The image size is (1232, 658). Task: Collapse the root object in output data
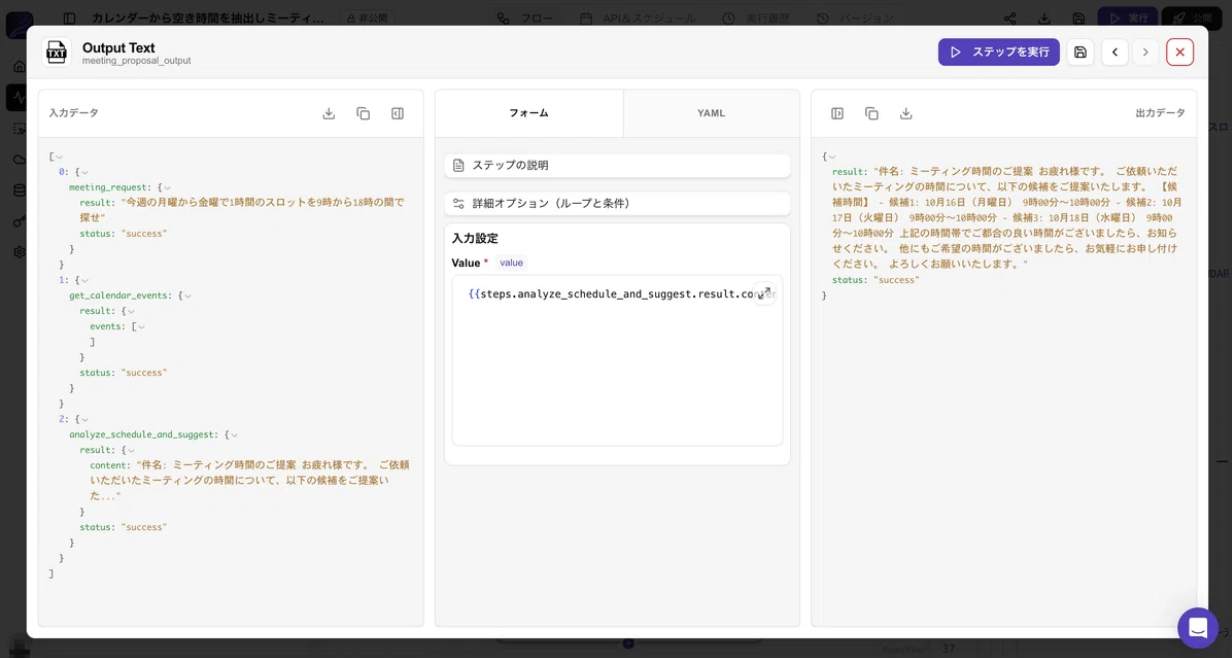pyautogui.click(x=832, y=156)
